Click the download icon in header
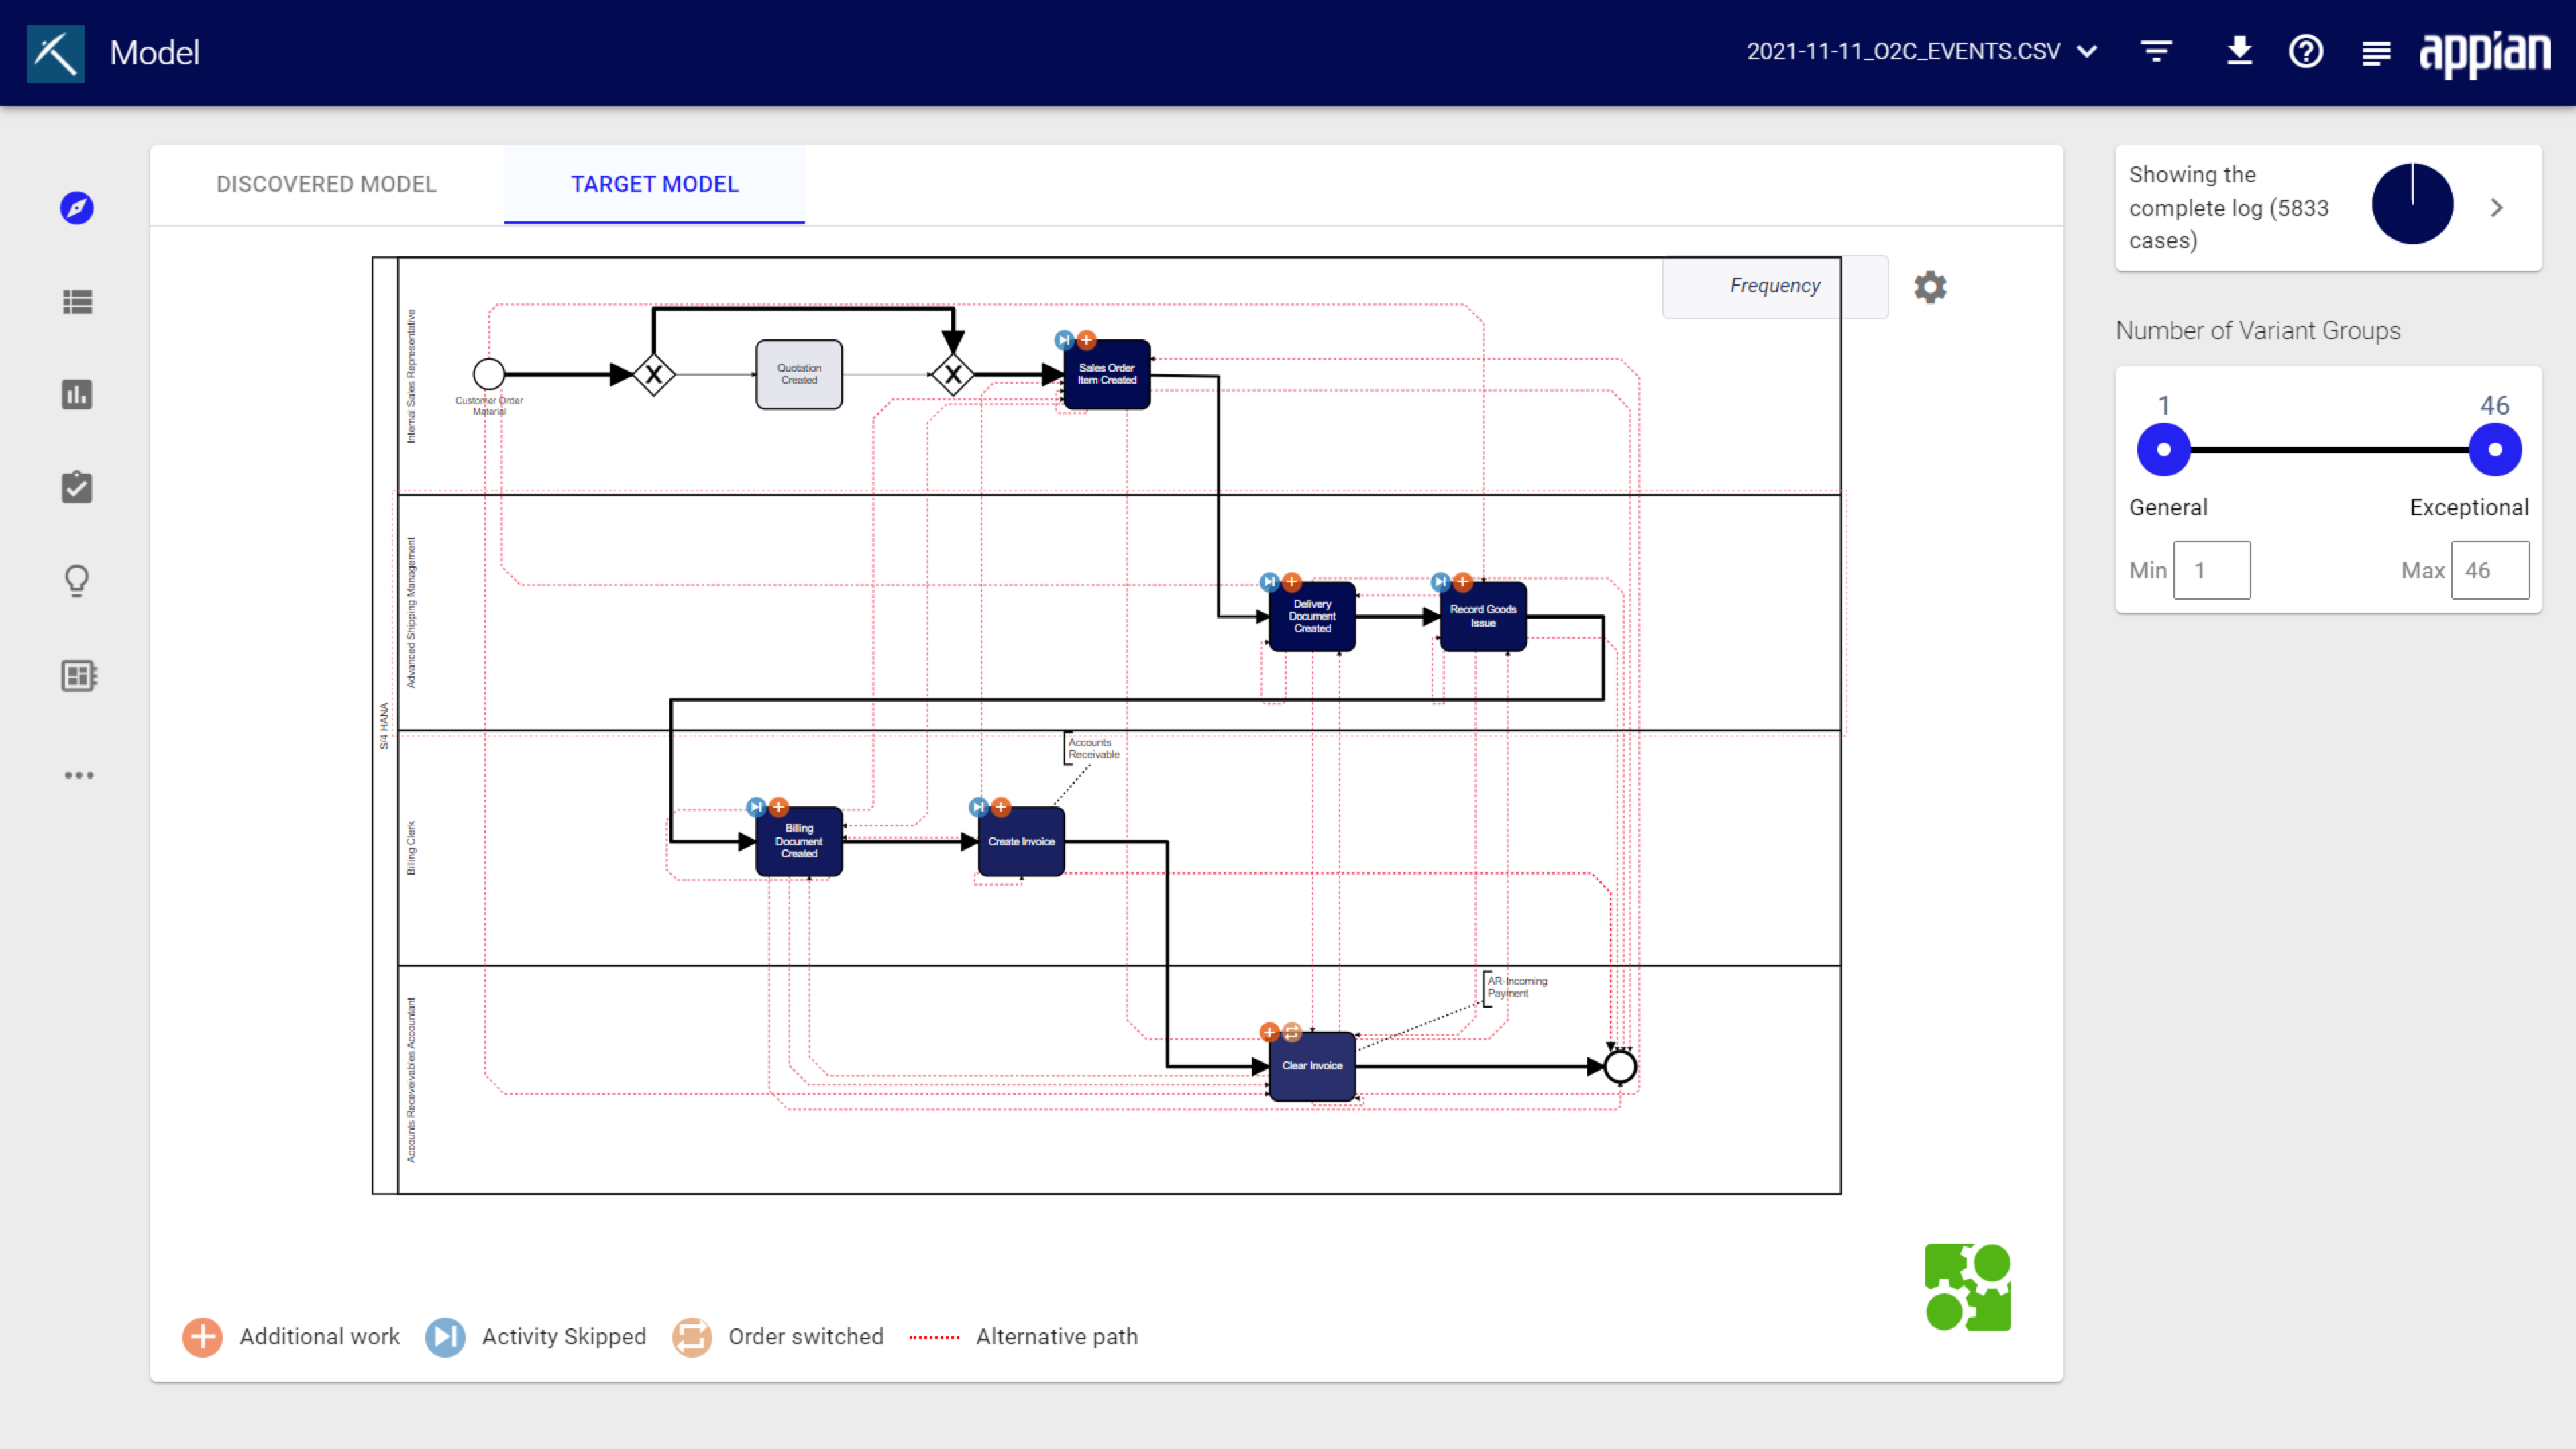The image size is (2576, 1449). point(2240,51)
